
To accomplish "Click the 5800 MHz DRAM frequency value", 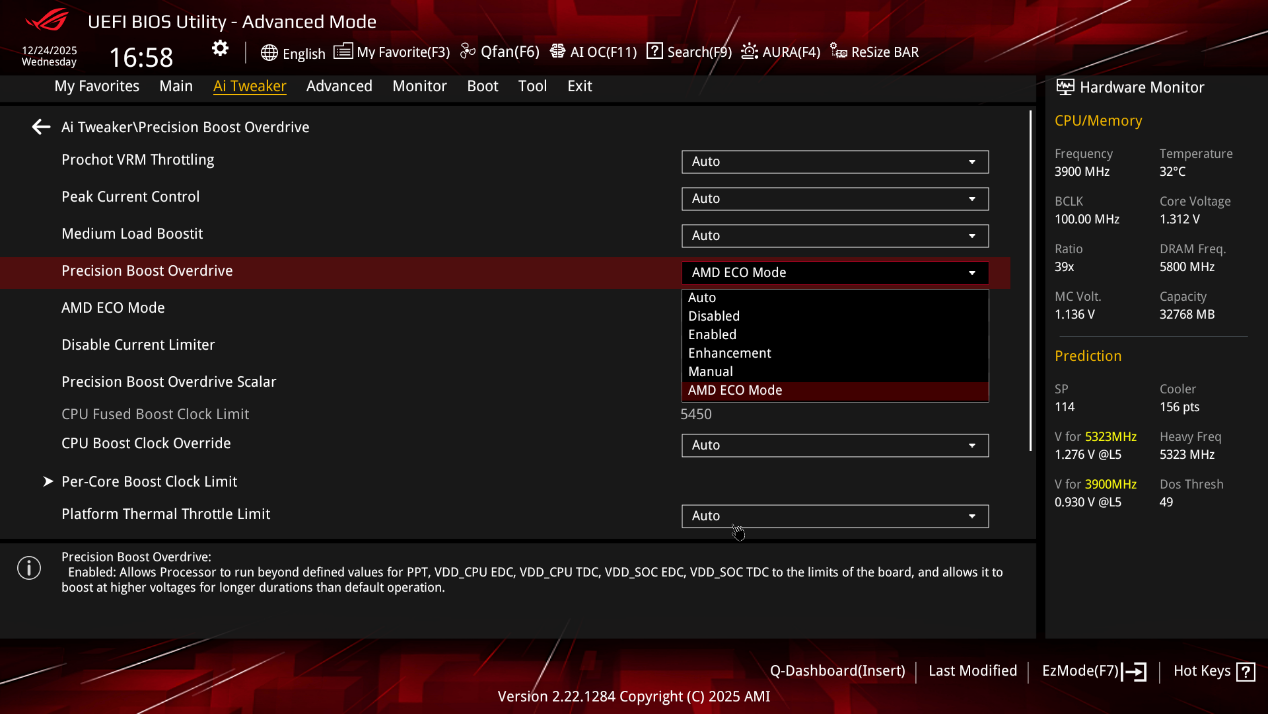I will [x=1187, y=267].
